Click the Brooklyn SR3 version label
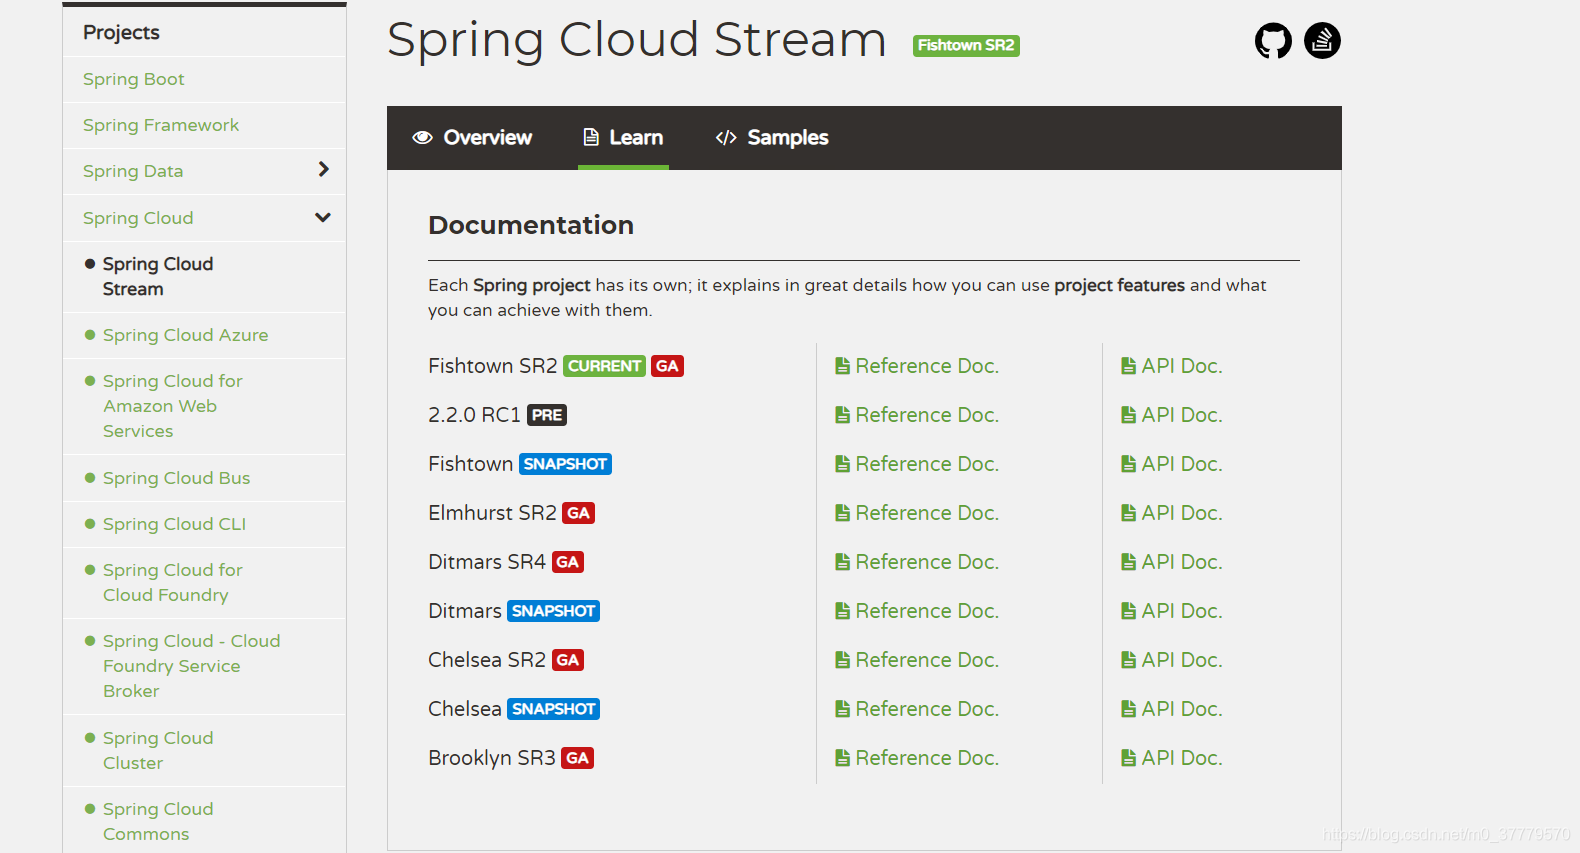 click(491, 758)
